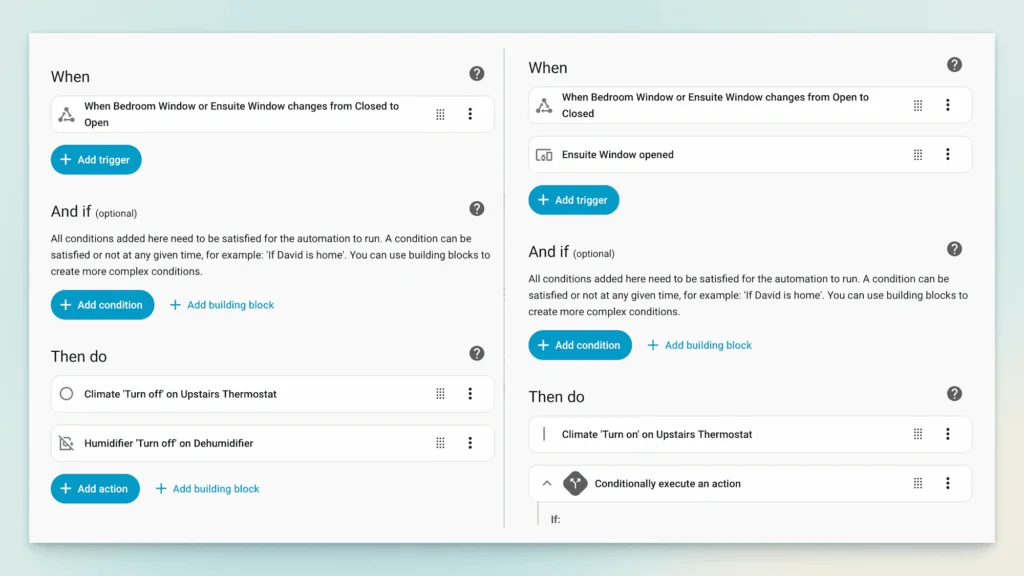This screenshot has width=1024, height=576.
Task: Click "Add building block" in the right And if section
Action: click(x=699, y=345)
